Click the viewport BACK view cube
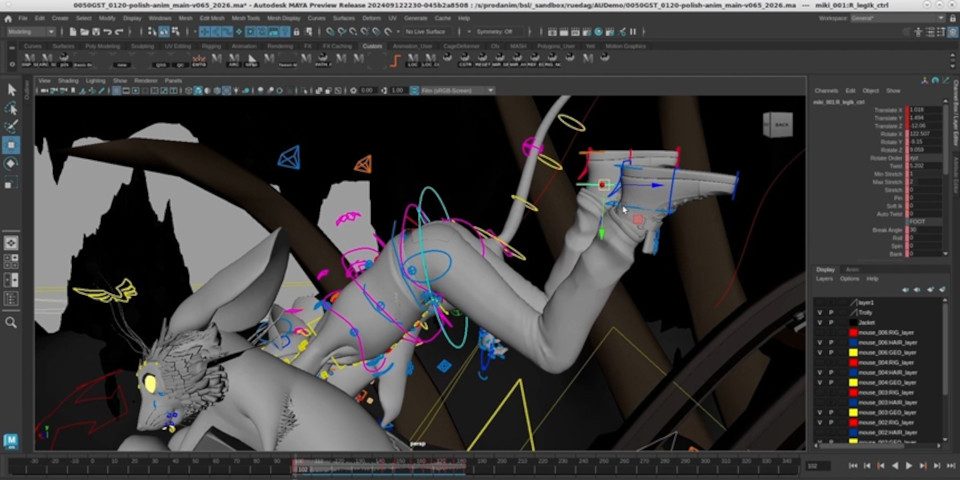Viewport: 960px width, 480px height. click(780, 124)
